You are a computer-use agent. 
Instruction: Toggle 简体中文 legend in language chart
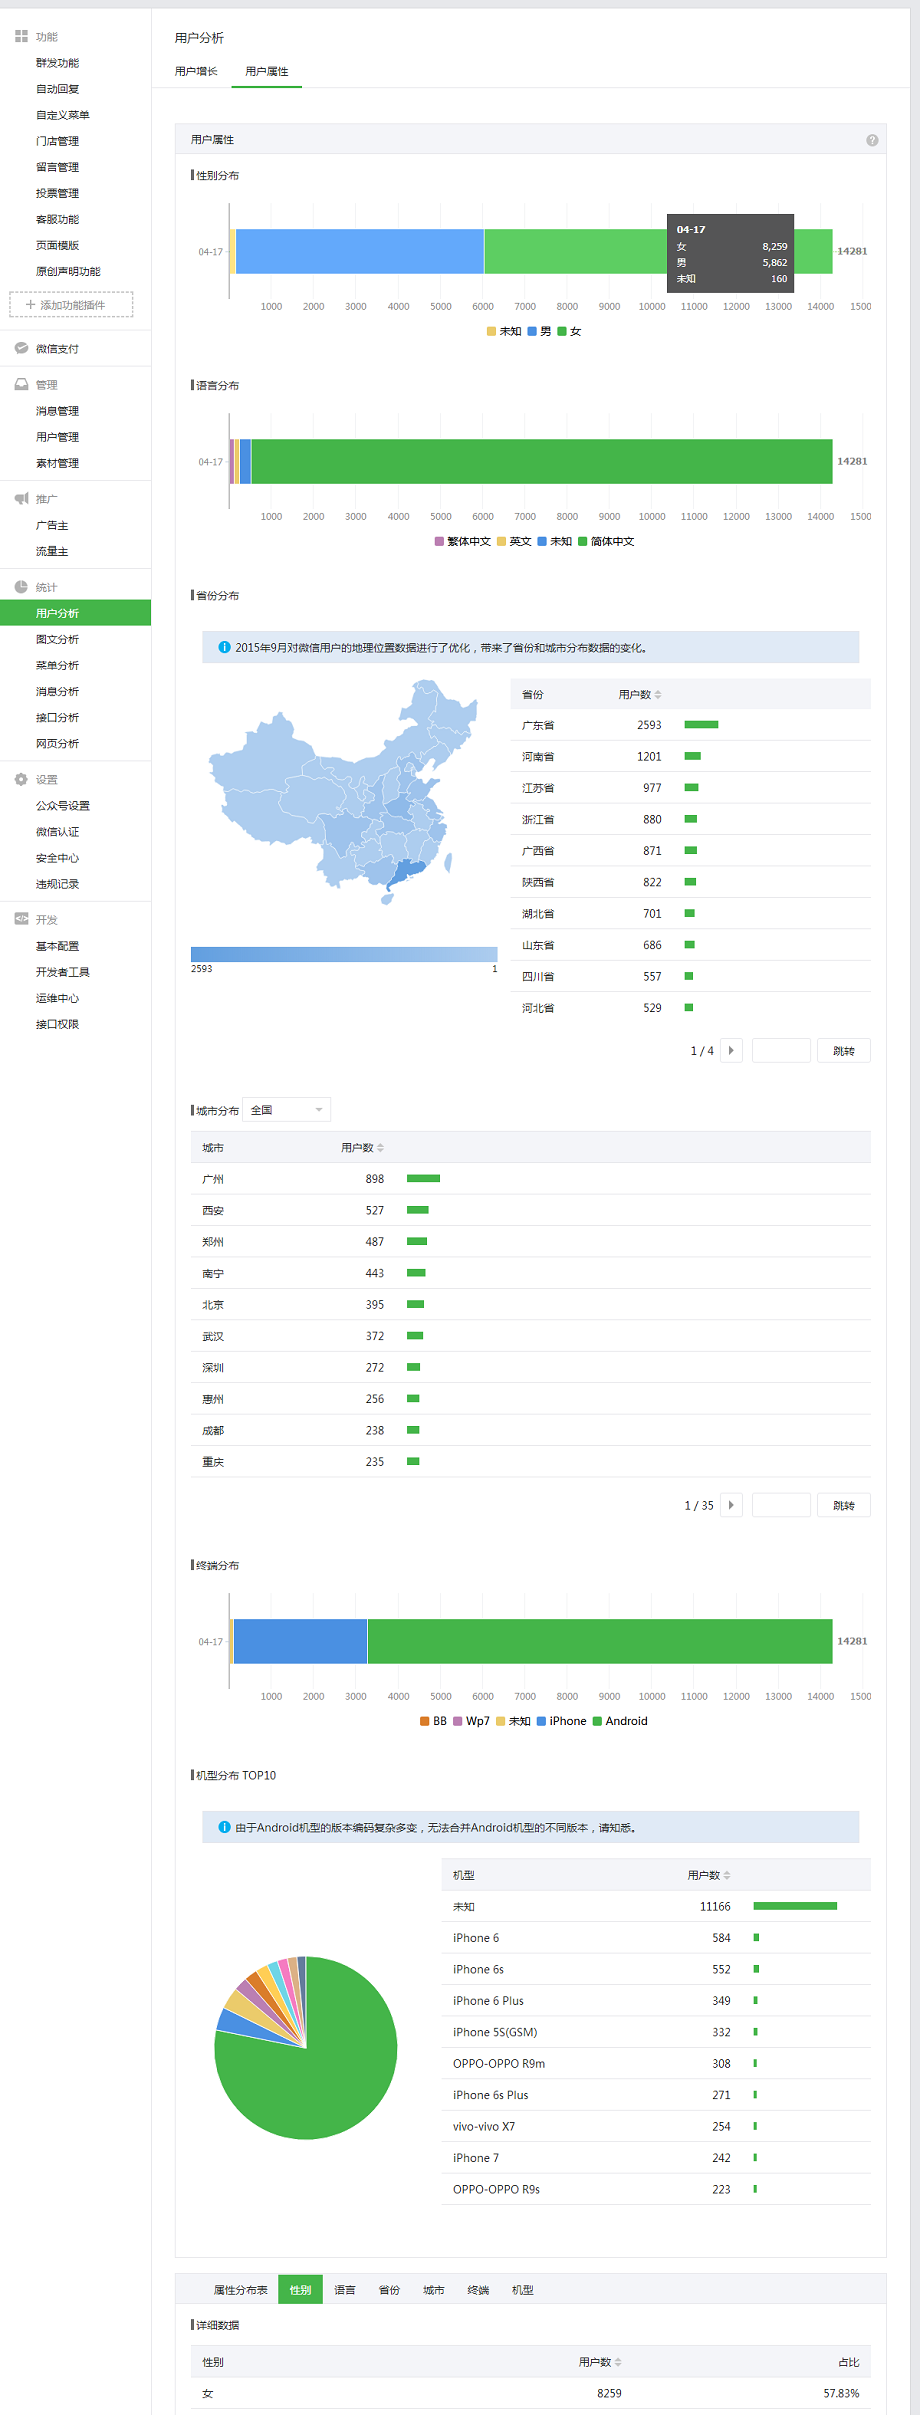pyautogui.click(x=606, y=542)
